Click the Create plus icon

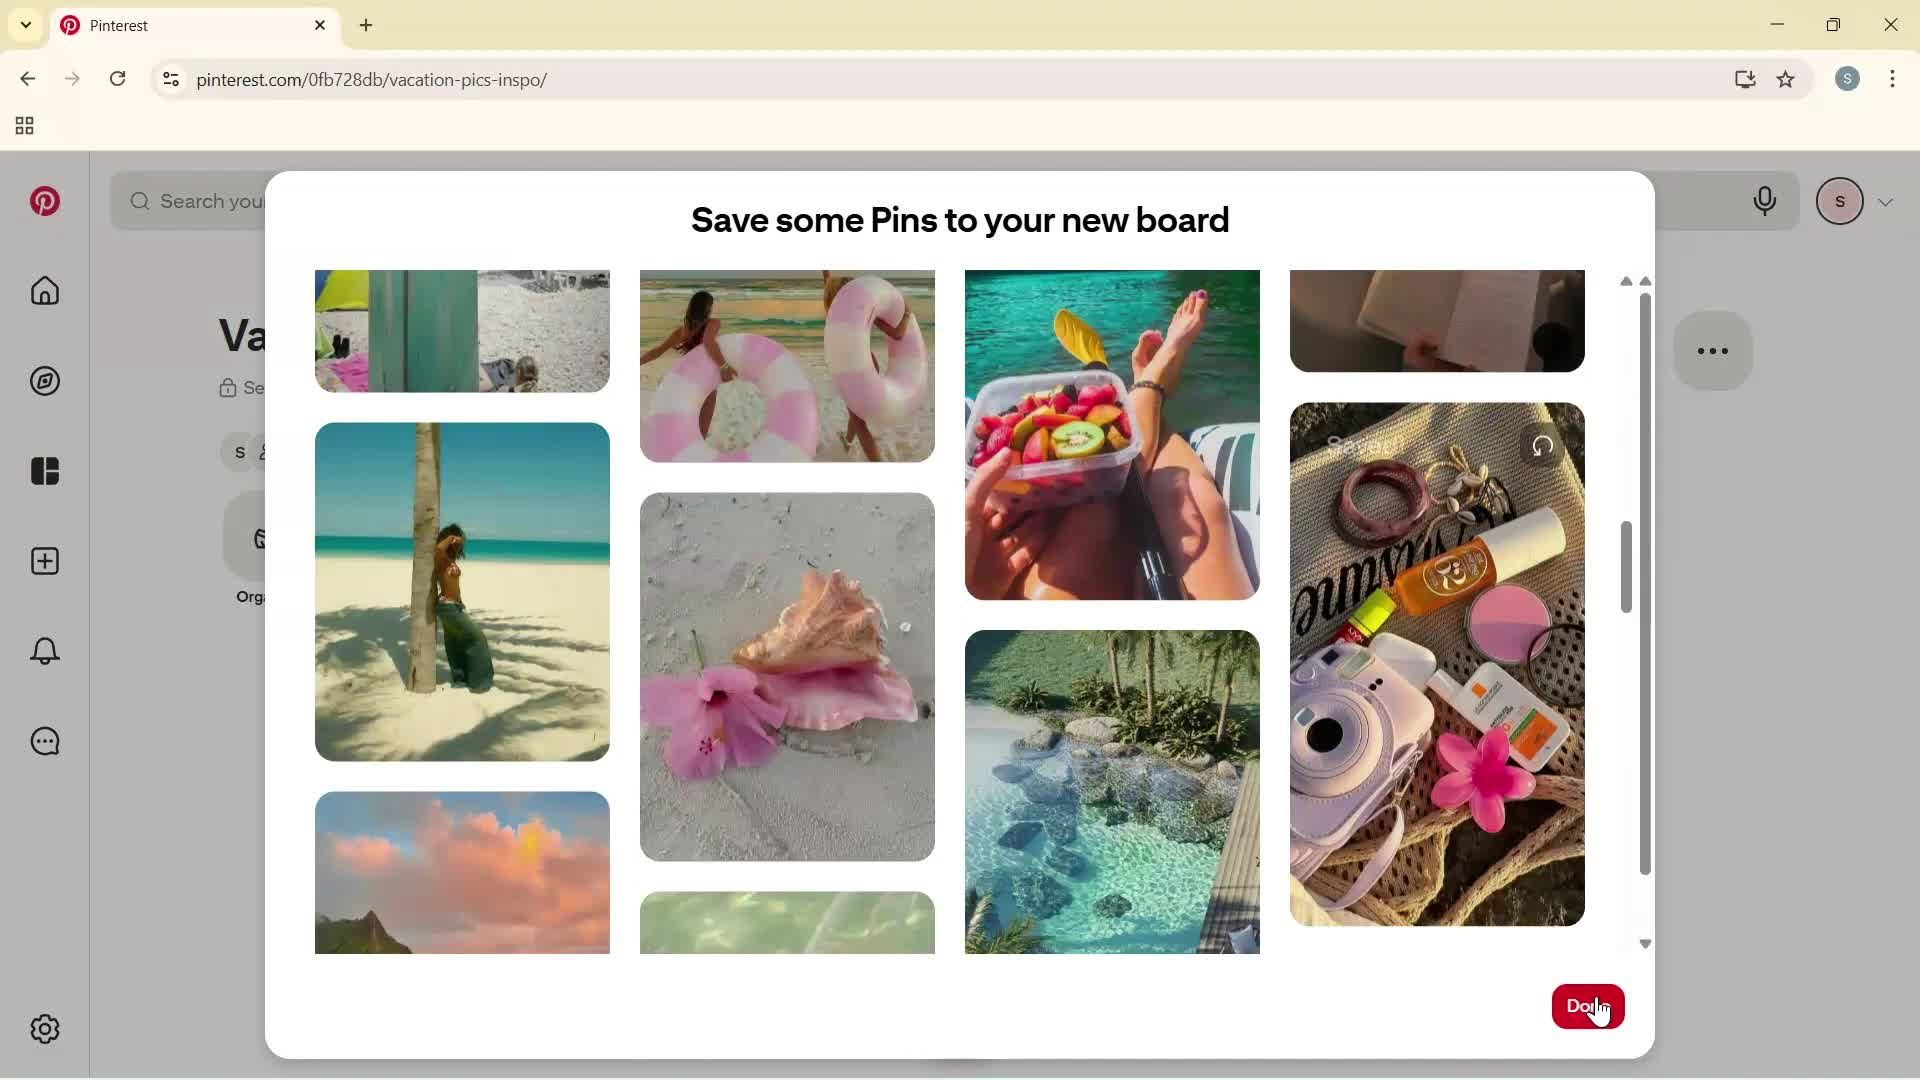tap(44, 561)
